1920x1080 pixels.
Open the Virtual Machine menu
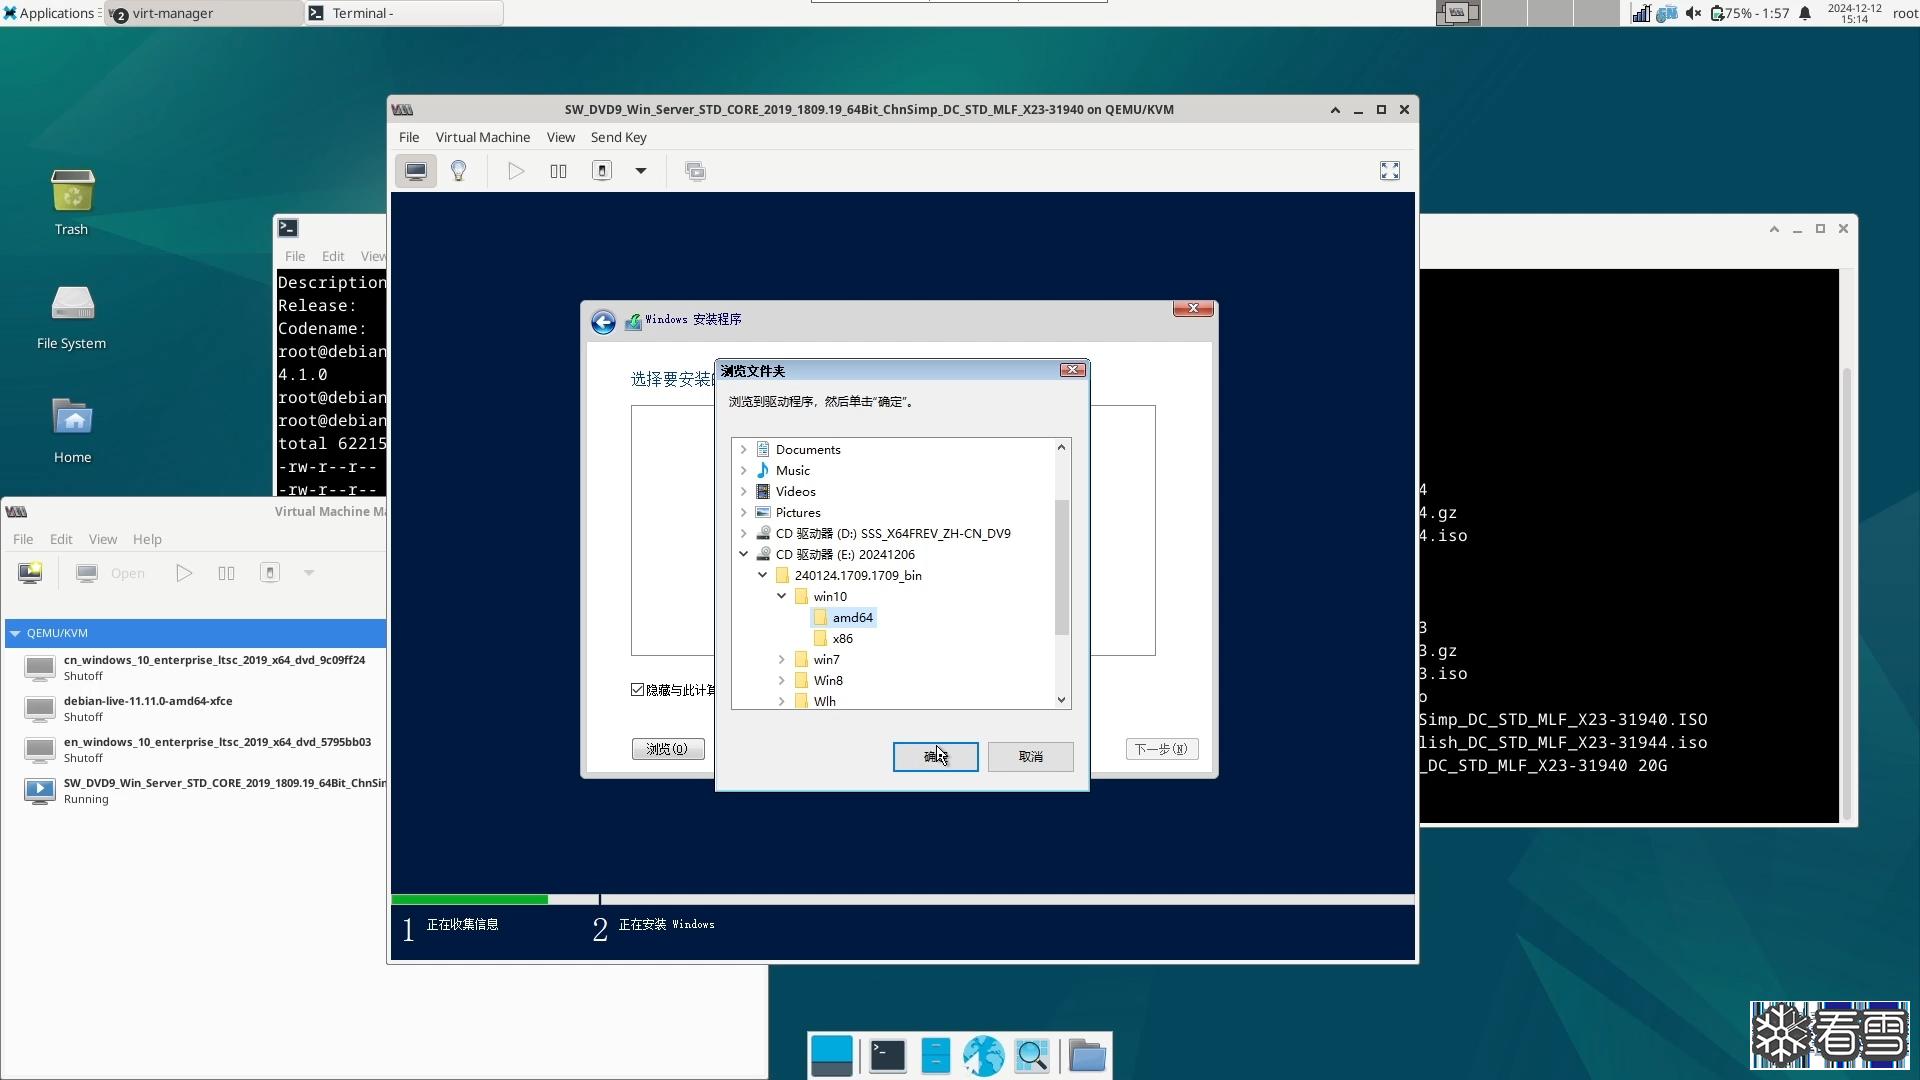coord(482,137)
